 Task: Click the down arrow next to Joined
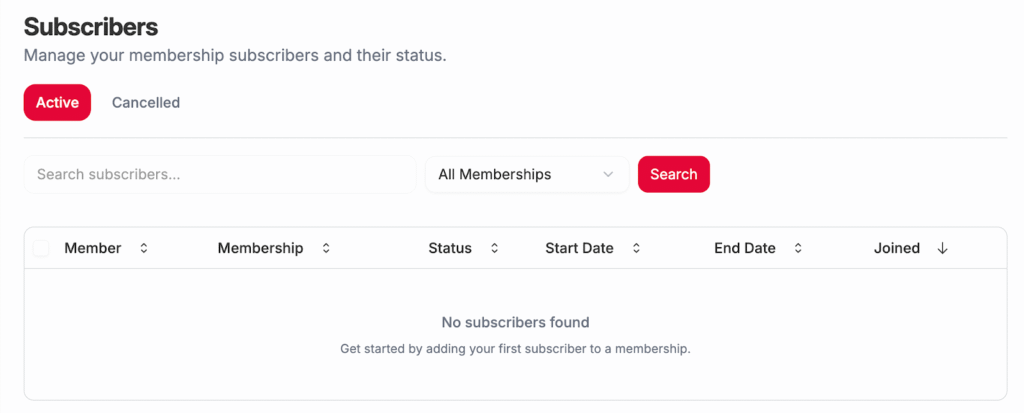pos(942,248)
